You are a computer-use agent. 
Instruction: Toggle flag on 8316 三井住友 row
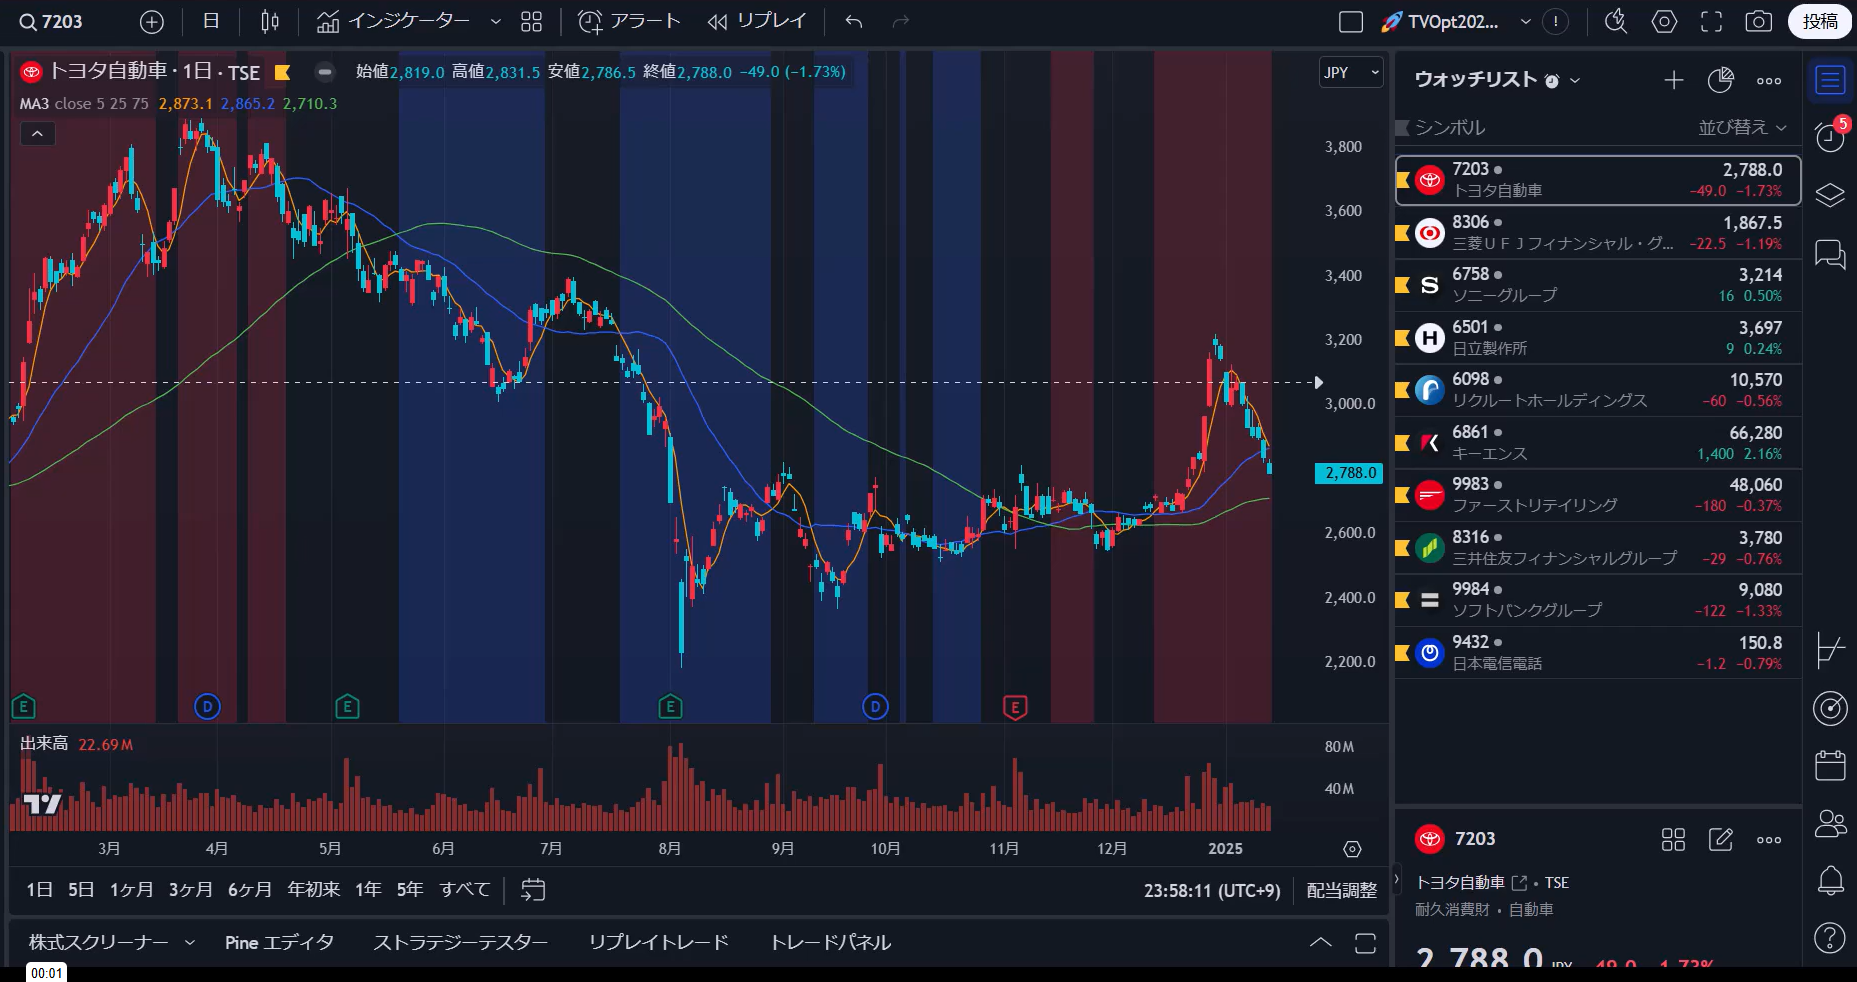click(1402, 548)
